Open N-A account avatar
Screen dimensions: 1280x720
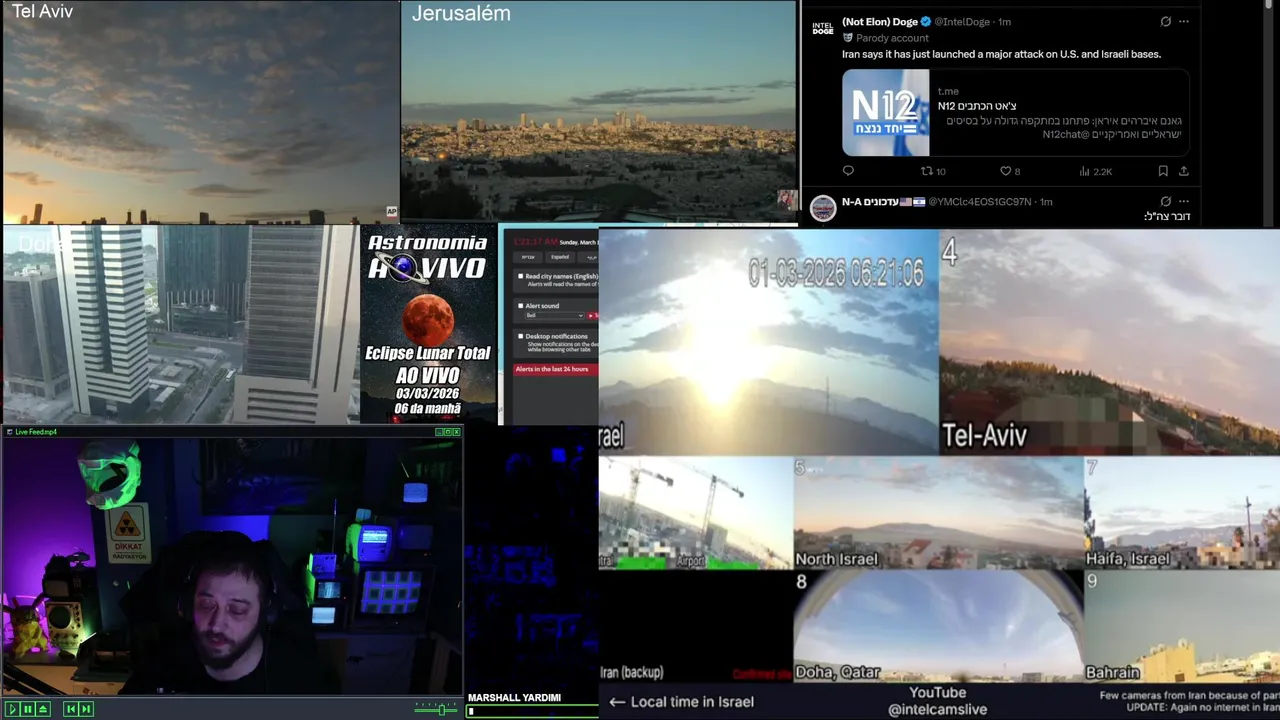[822, 208]
